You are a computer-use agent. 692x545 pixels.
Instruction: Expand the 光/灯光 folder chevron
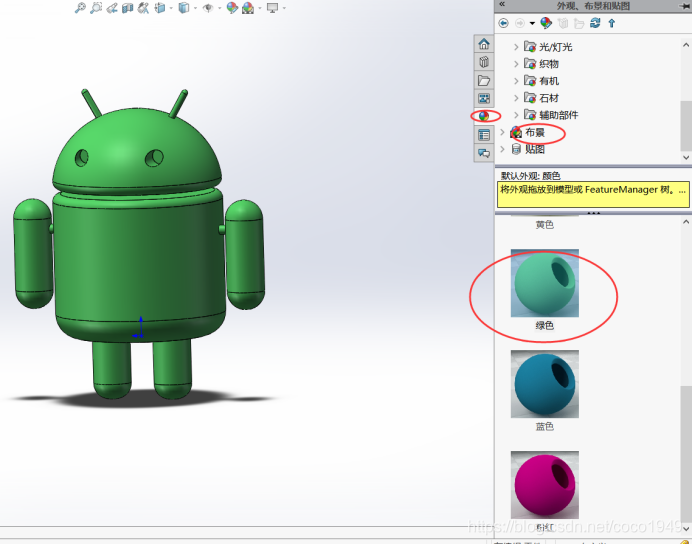click(x=516, y=47)
